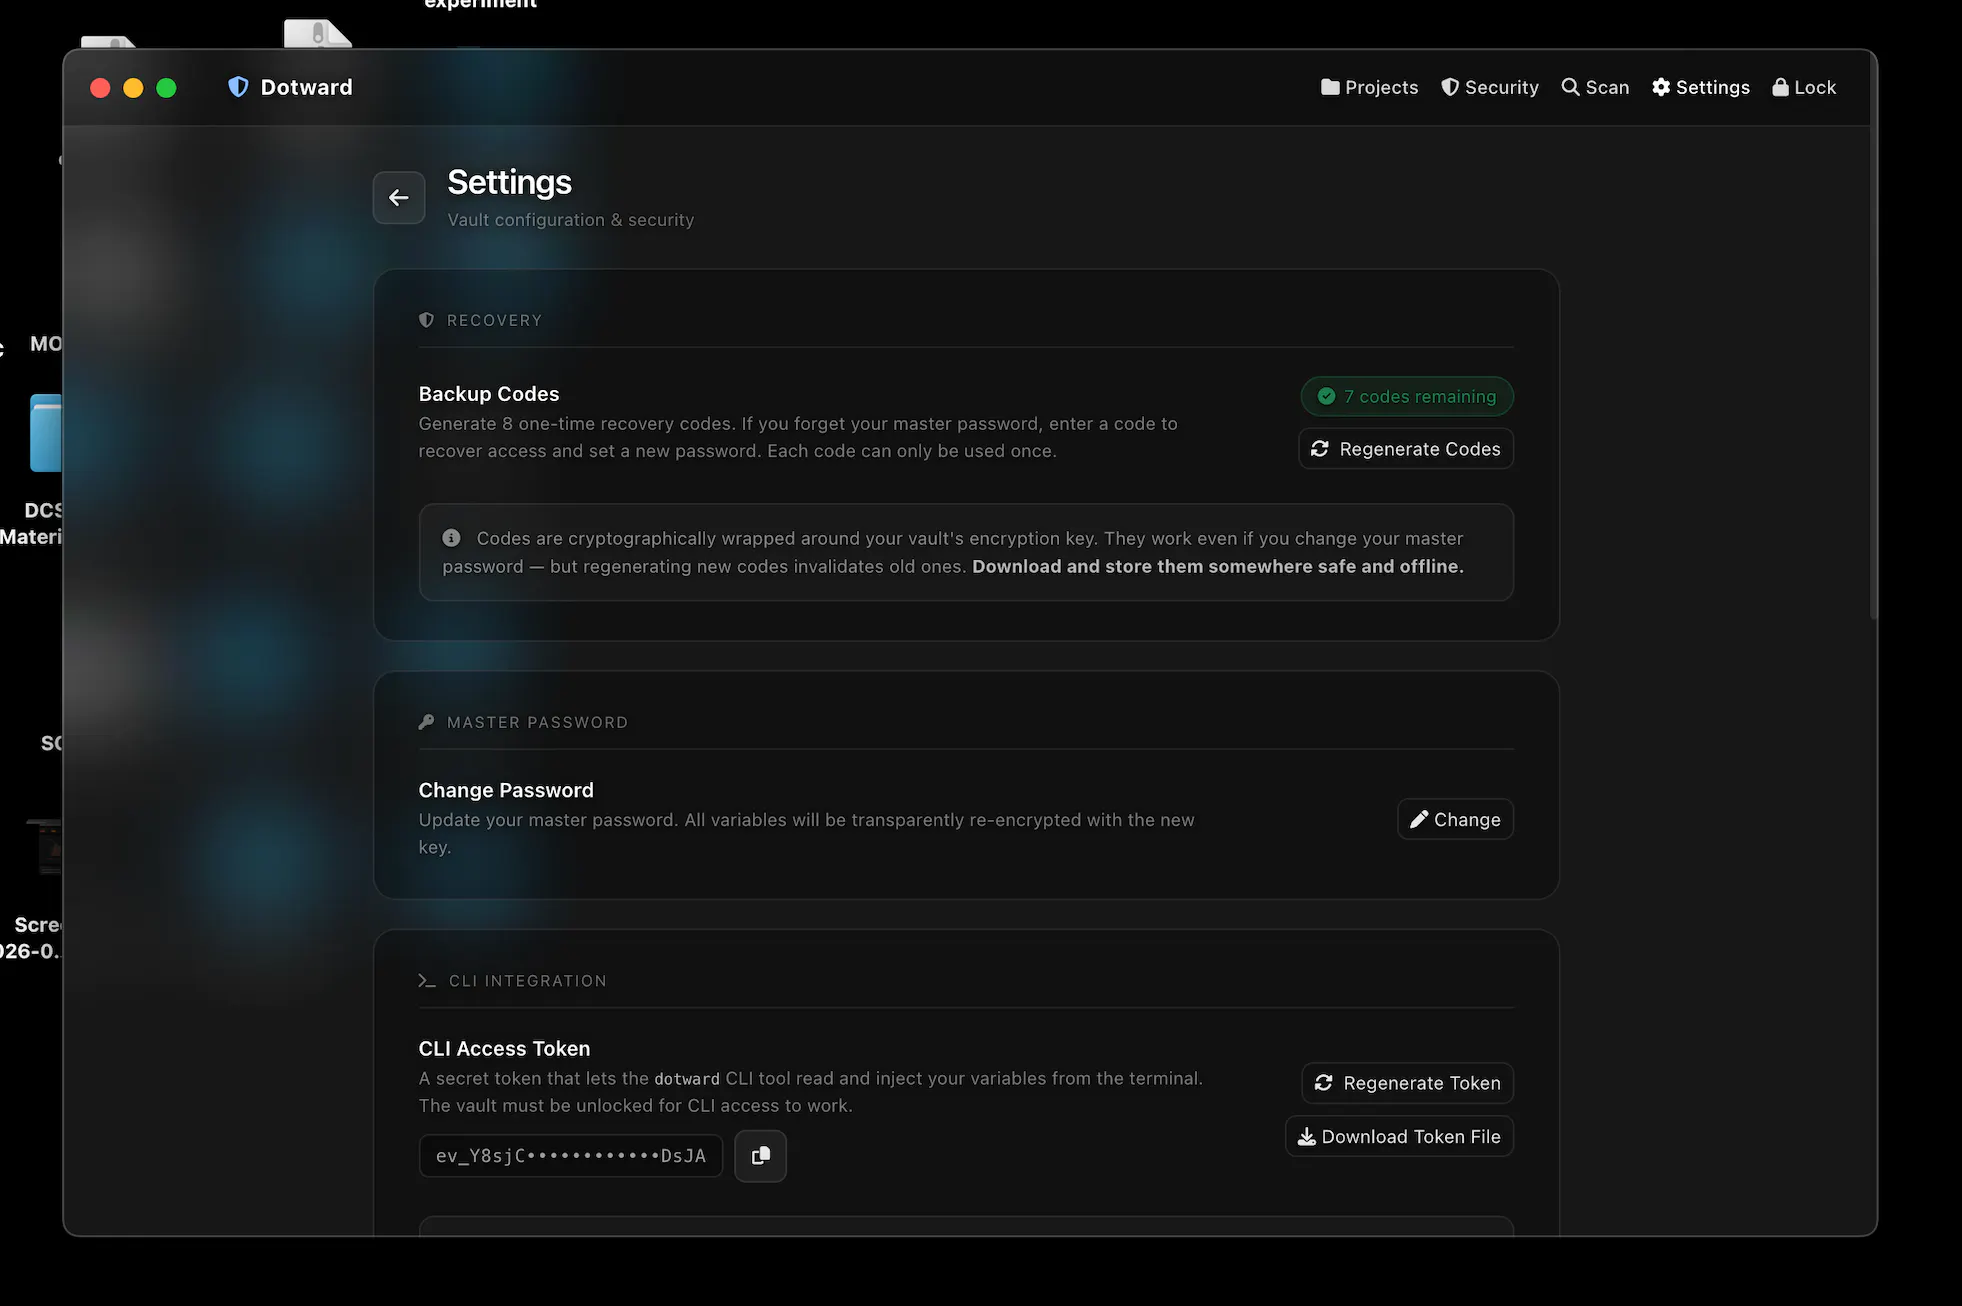Screen dimensions: 1962x1306
Task: Click the CLI Access Token title
Action: (505, 1049)
